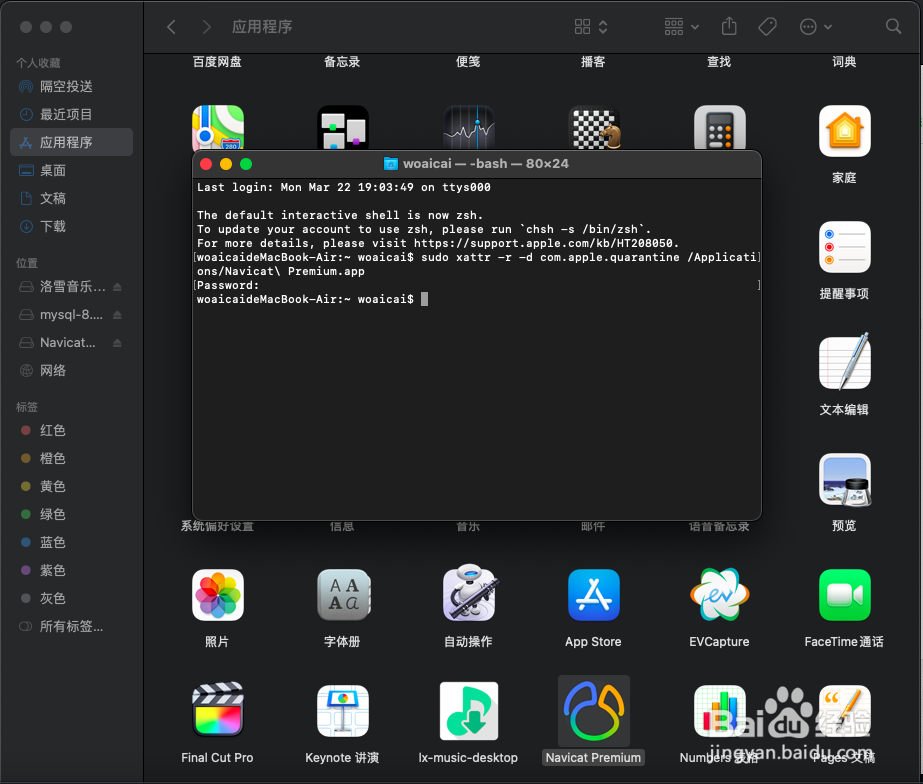Click the search magnifier icon
Image resolution: width=923 pixels, height=784 pixels.
(893, 27)
